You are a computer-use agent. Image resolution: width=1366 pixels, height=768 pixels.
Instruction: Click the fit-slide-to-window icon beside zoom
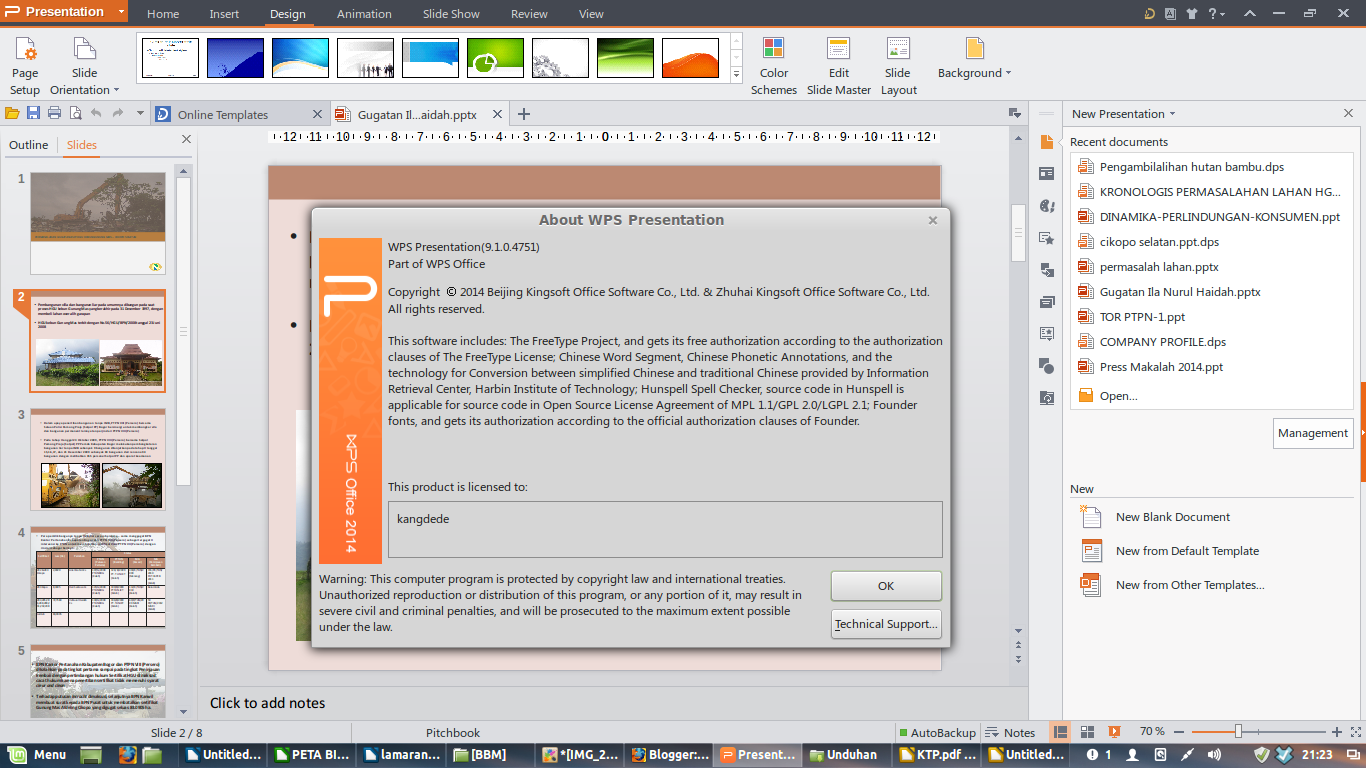(1355, 732)
